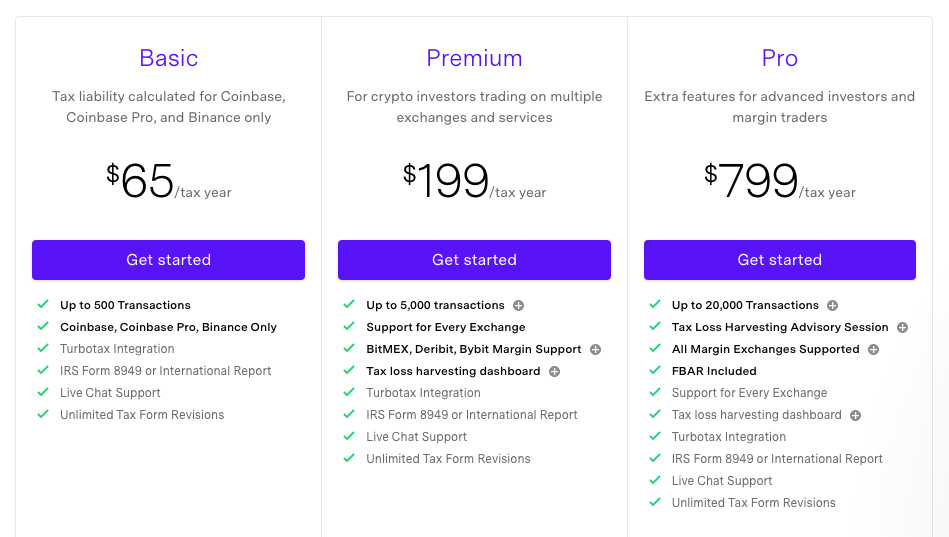Click plus icon next to Pro Tax loss harvesting dashboard
Image resolution: width=949 pixels, height=537 pixels.
[x=855, y=415]
